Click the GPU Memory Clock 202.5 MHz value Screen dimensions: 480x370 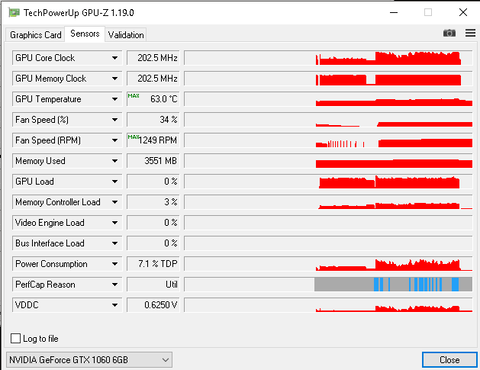tap(153, 79)
